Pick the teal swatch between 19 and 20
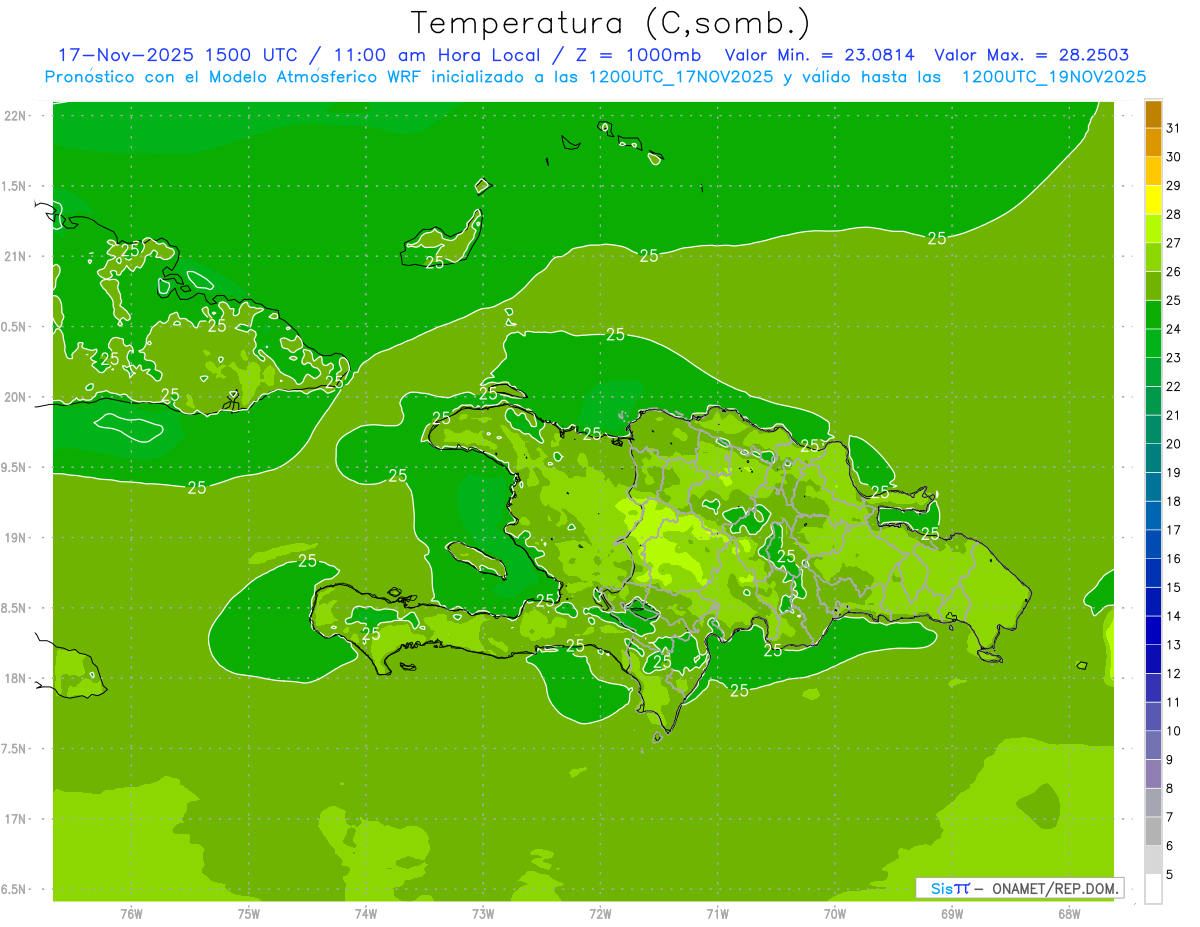The height and width of the screenshot is (927, 1200). click(x=1153, y=458)
